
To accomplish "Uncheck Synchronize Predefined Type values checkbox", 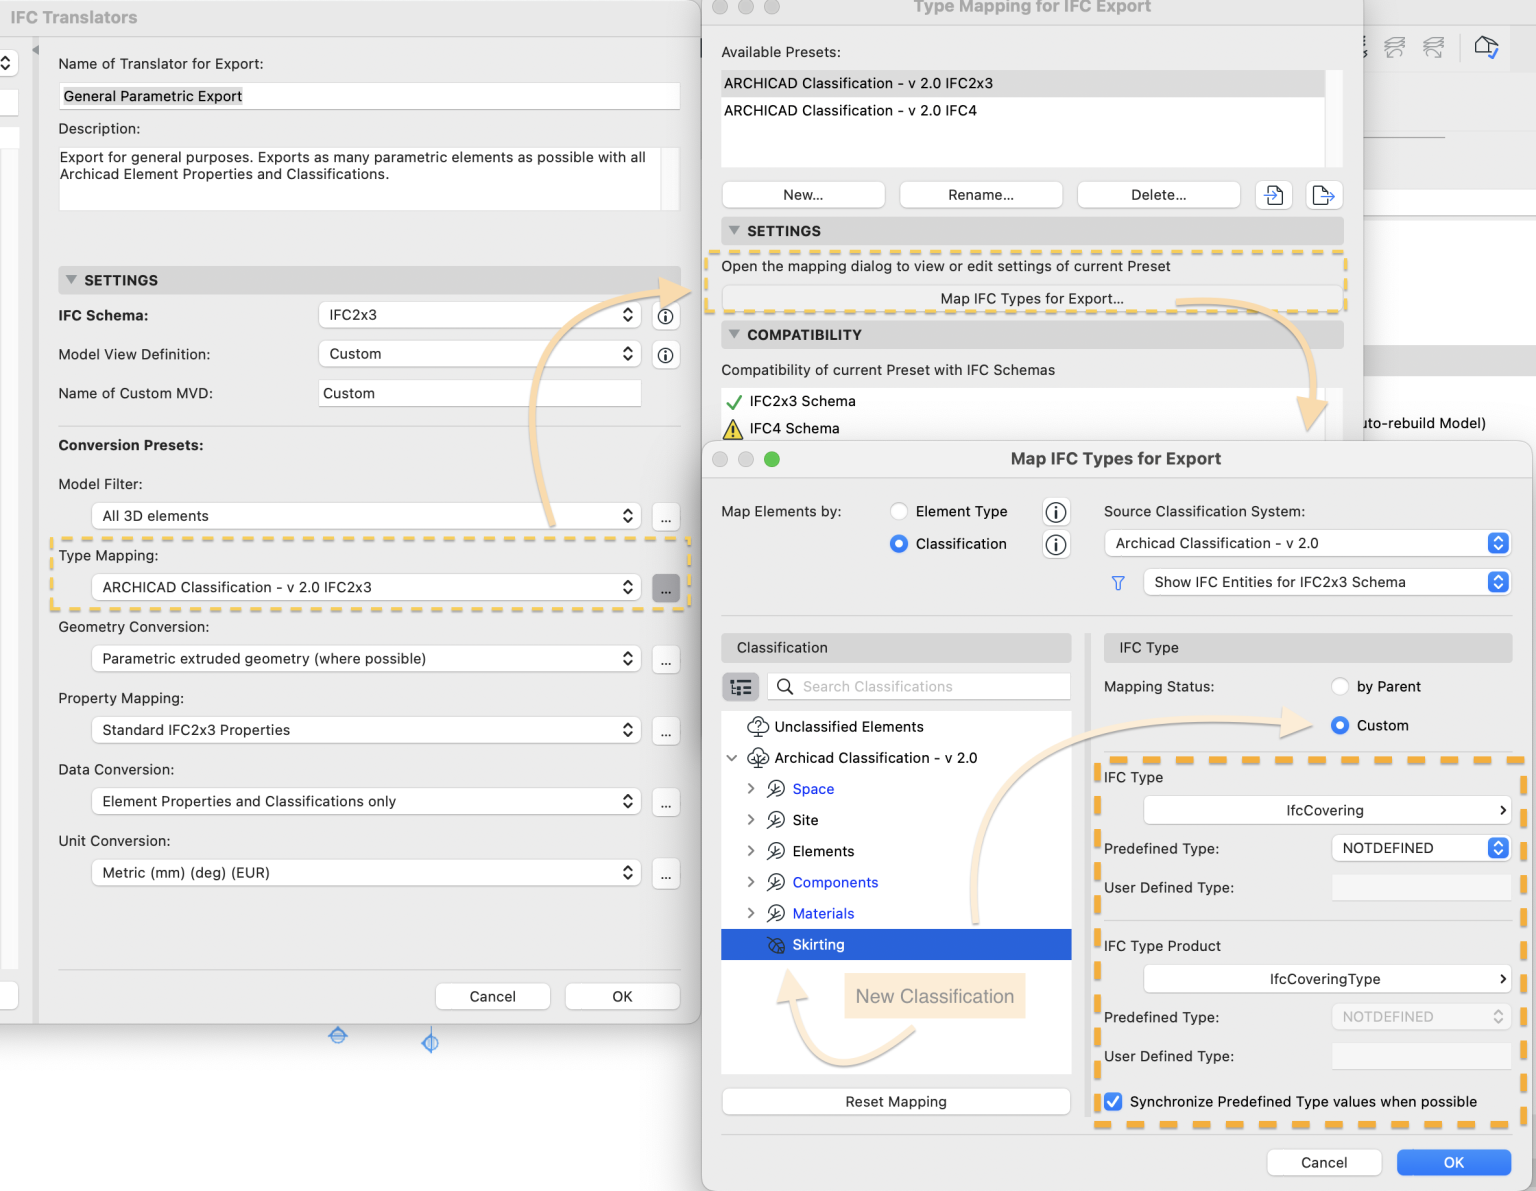I will [1113, 1102].
